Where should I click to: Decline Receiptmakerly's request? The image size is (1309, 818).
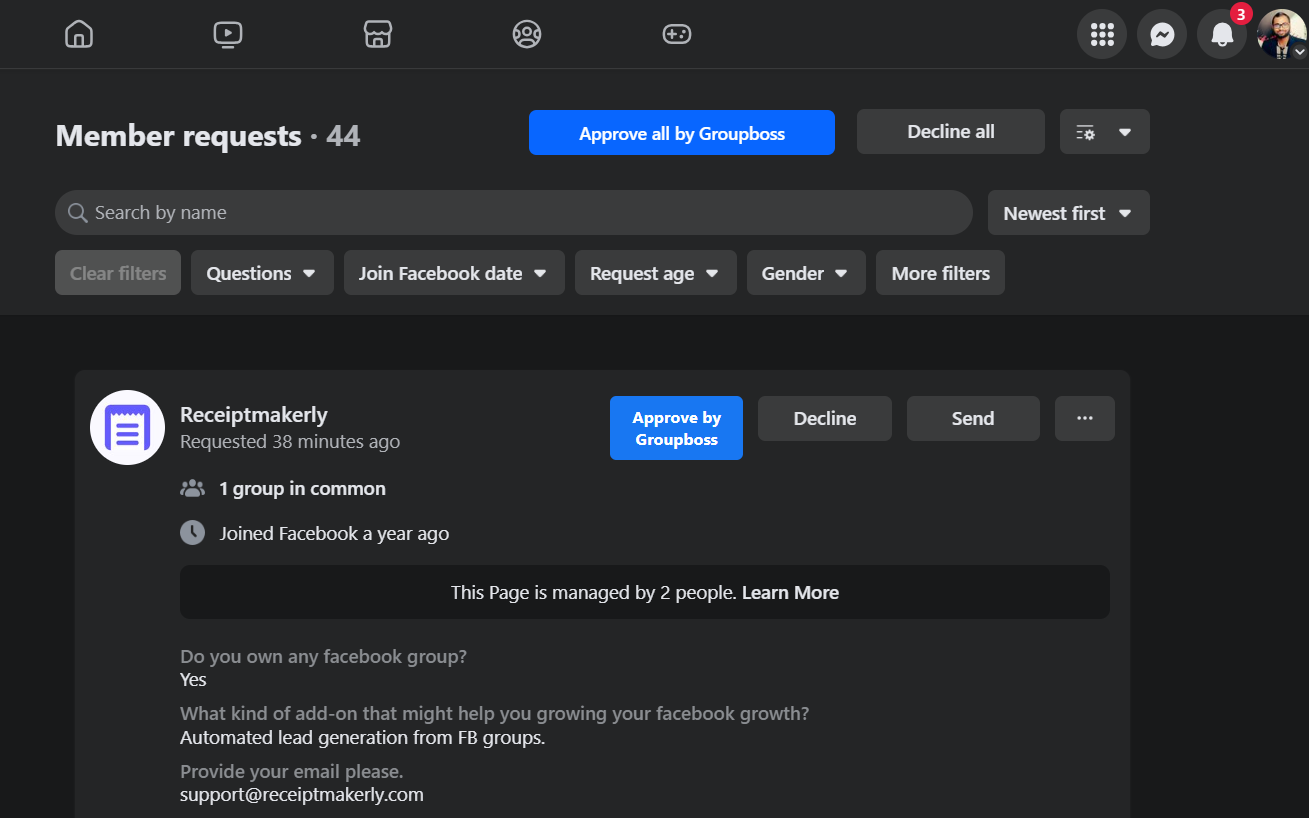825,418
